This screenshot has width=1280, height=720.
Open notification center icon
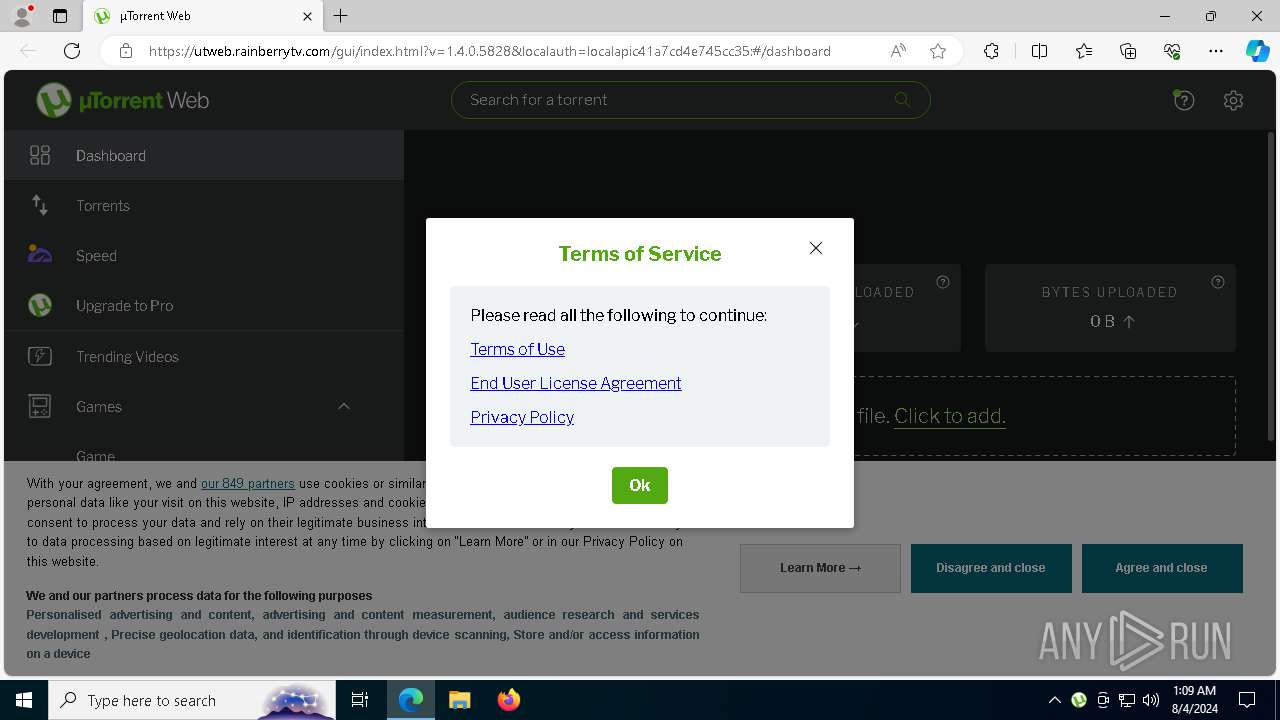(1247, 700)
